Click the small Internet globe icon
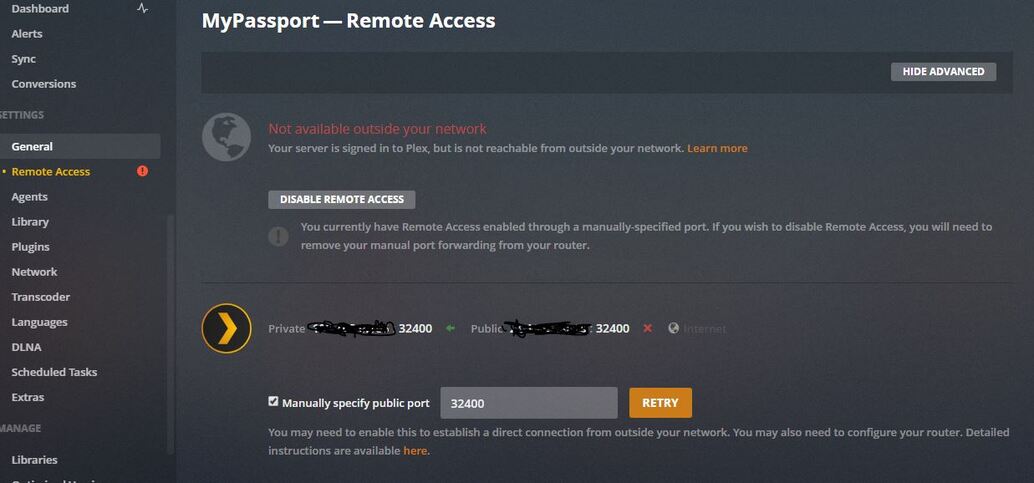 coord(673,328)
